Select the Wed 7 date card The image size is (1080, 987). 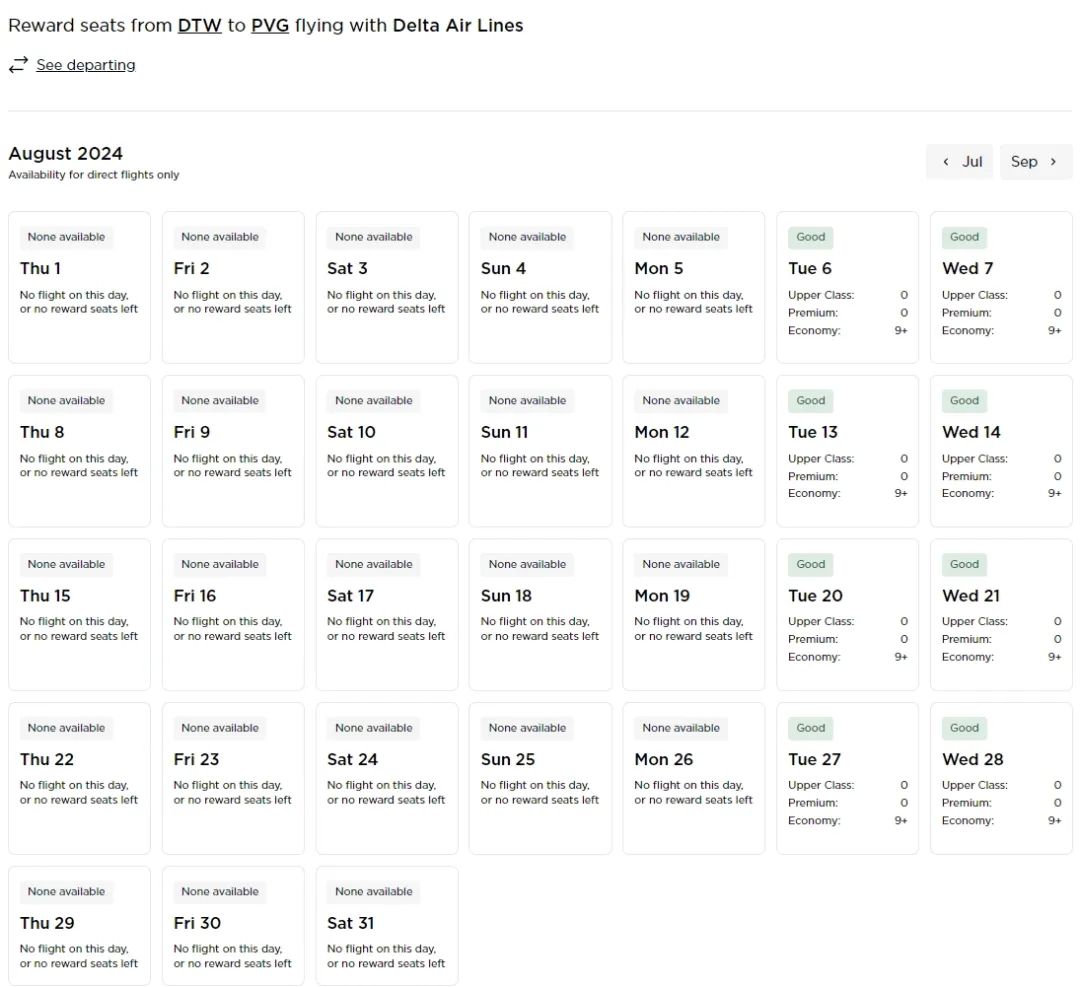1000,287
